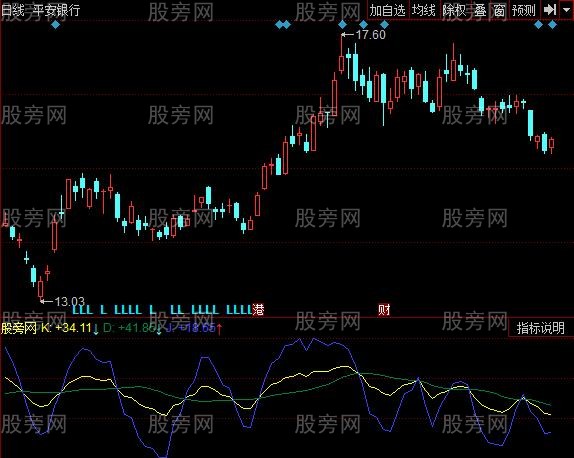574x458 pixels.
Task: Toggle 除权 ex-rights adjustment
Action: (x=454, y=10)
